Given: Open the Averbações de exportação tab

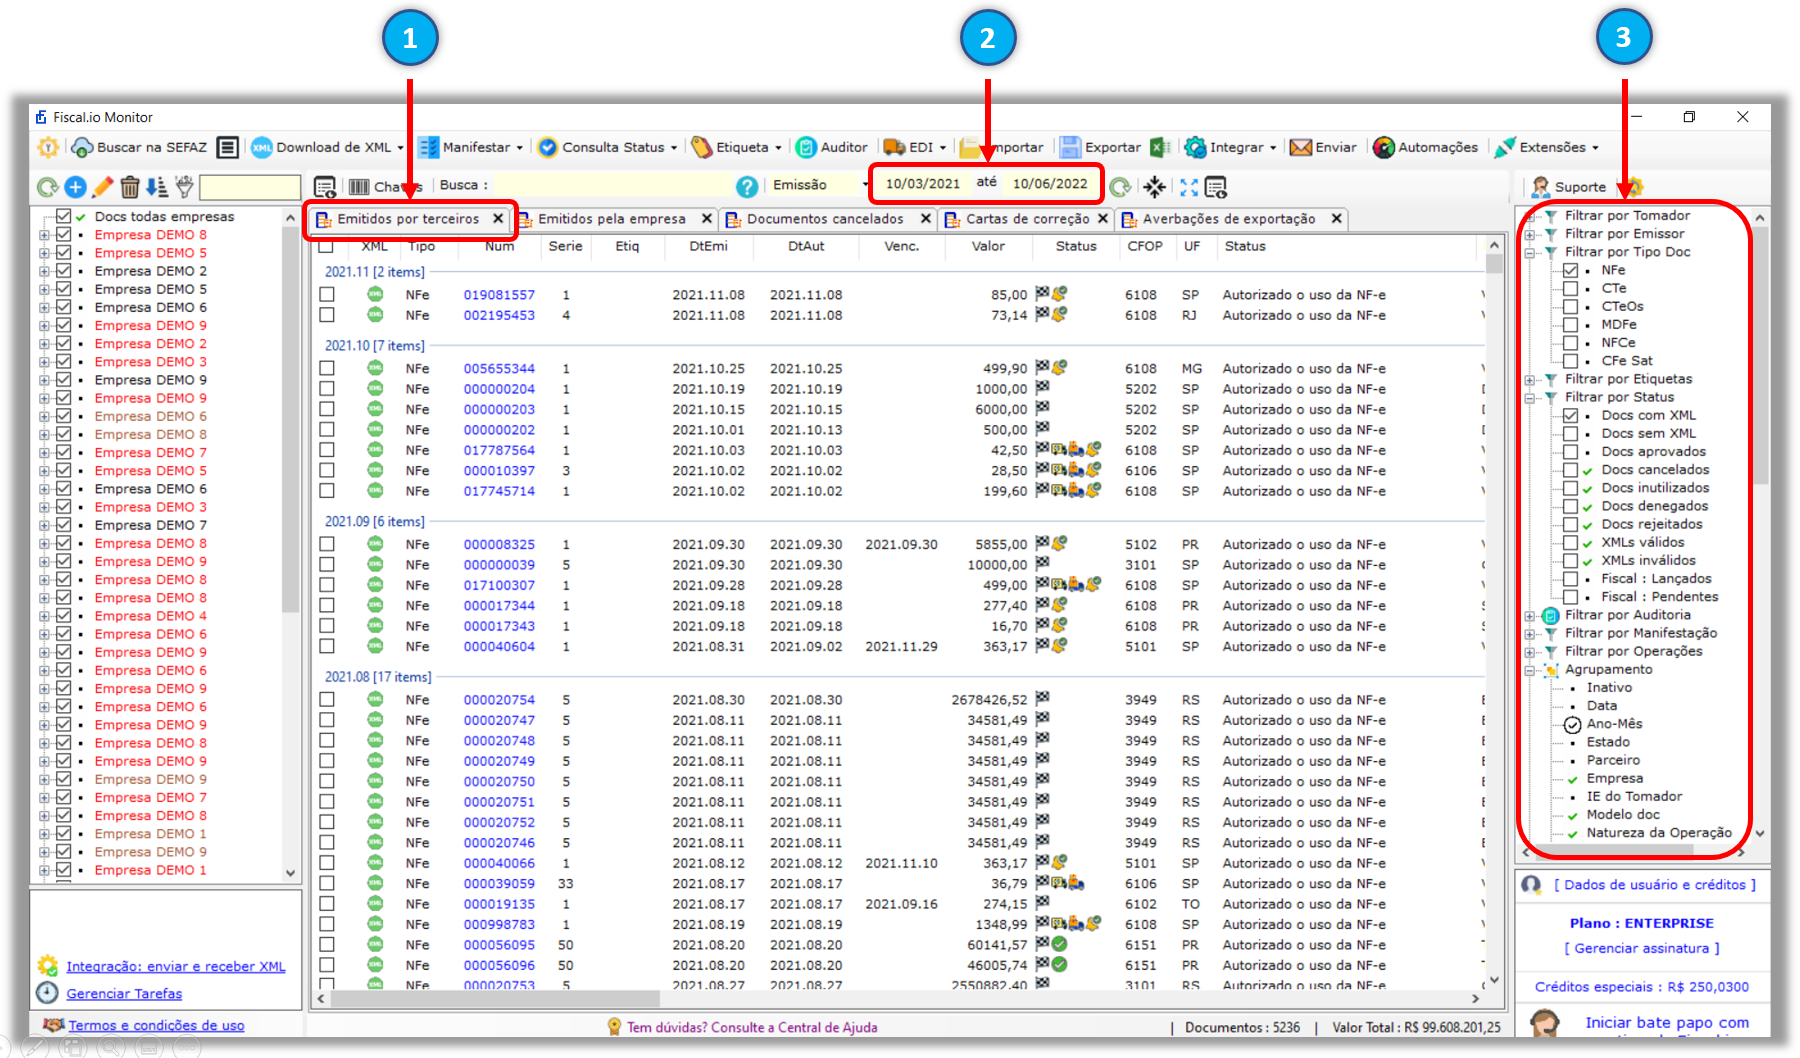Looking at the screenshot, I should (x=1229, y=219).
